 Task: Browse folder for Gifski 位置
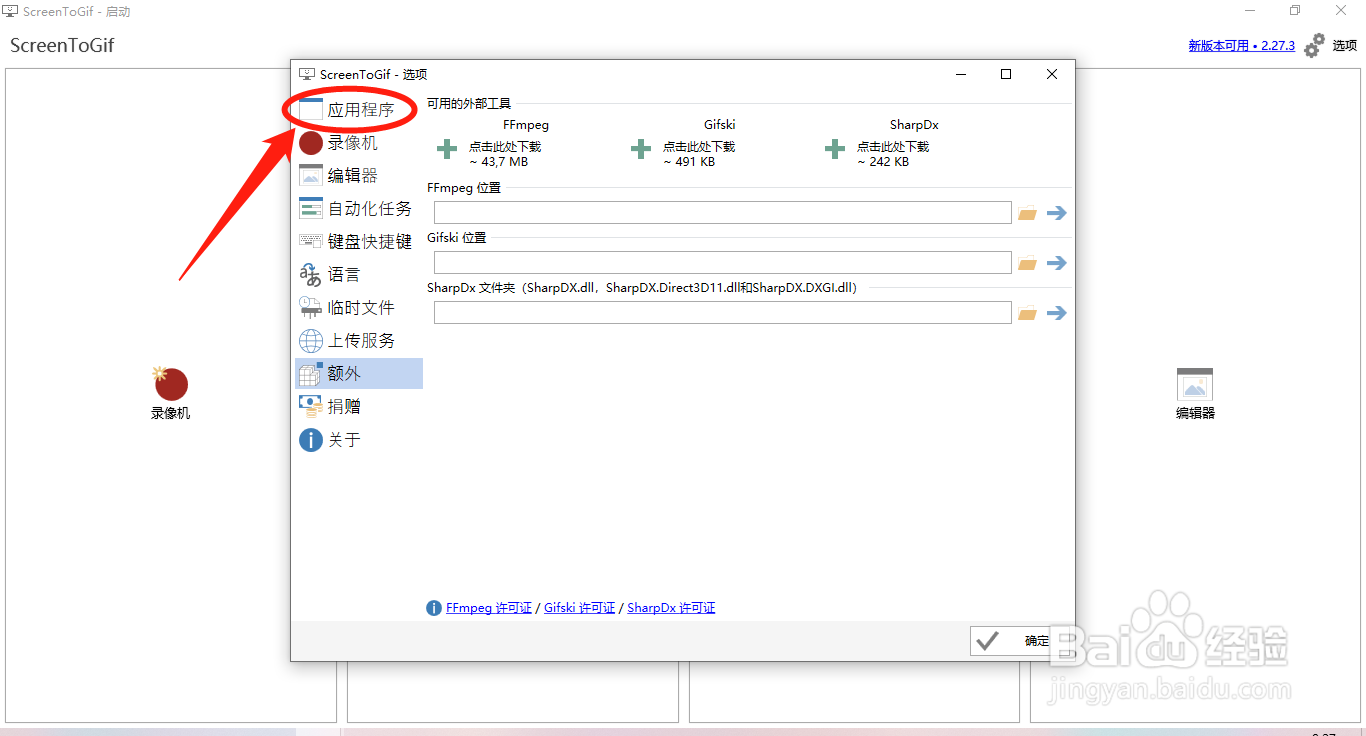(x=1027, y=263)
